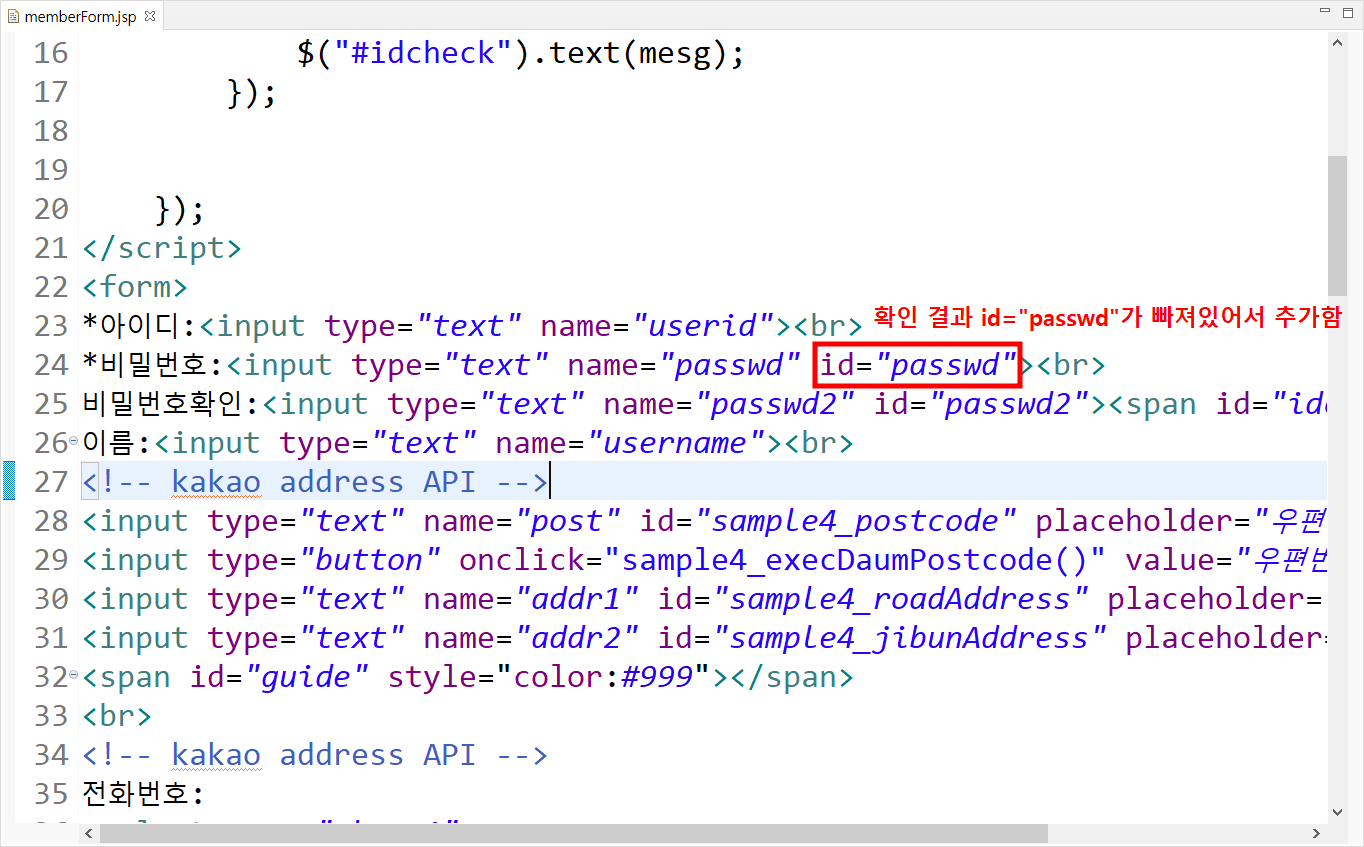Click name="passwd" attribute on line 24
Image resolution: width=1364 pixels, height=847 pixels.
(686, 365)
